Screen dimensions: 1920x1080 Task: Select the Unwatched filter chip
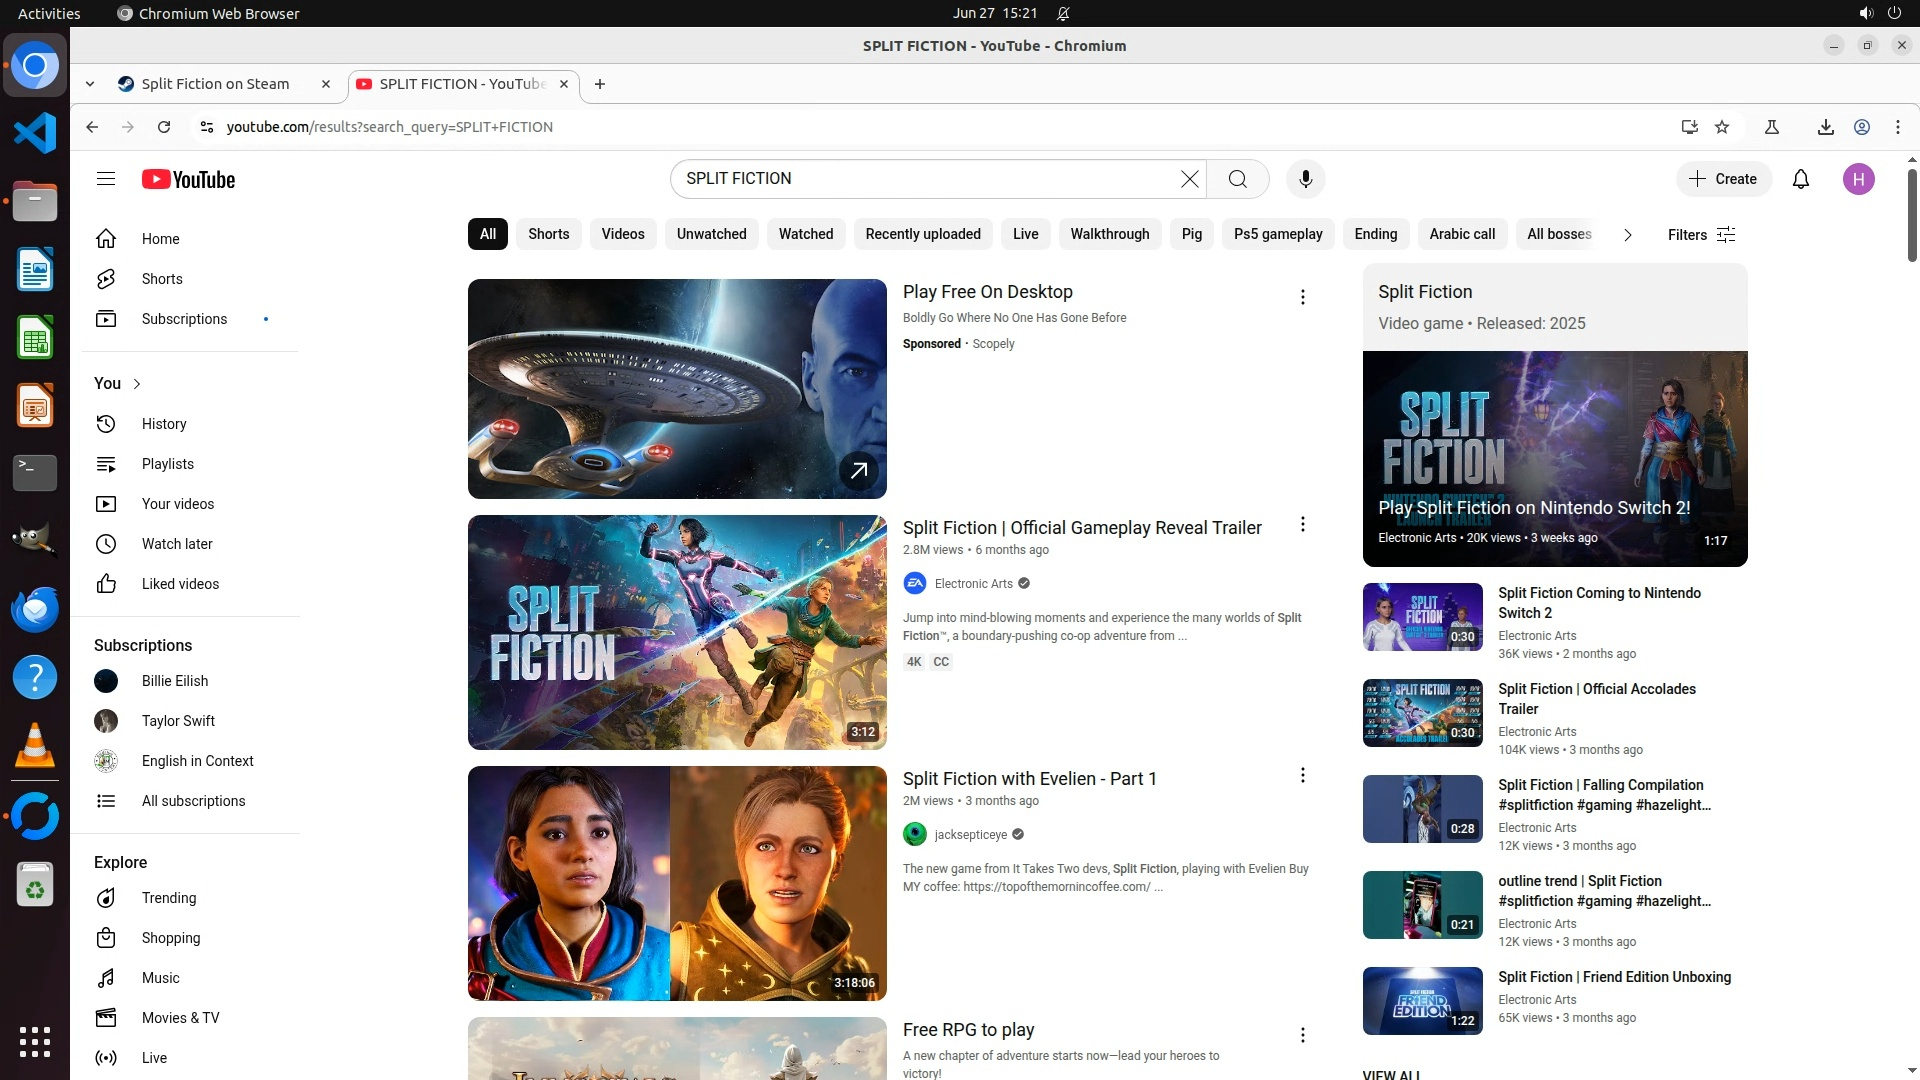click(711, 234)
